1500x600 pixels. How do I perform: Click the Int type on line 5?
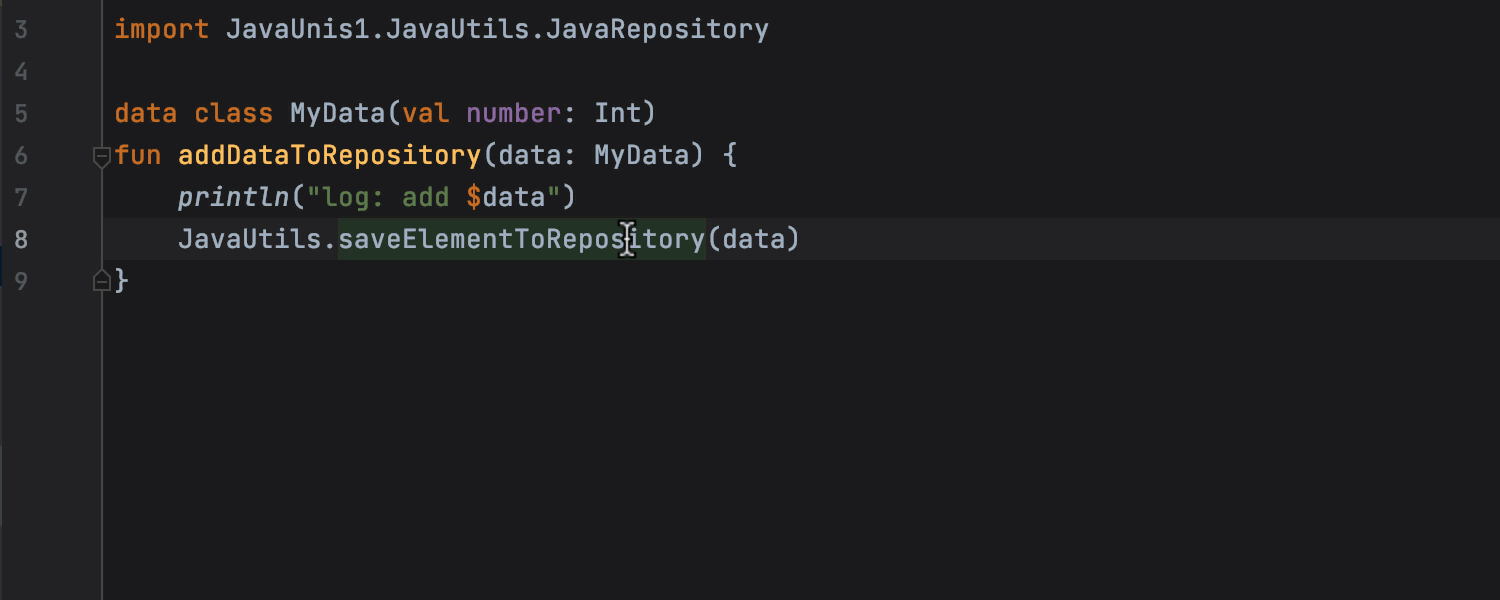coord(617,113)
